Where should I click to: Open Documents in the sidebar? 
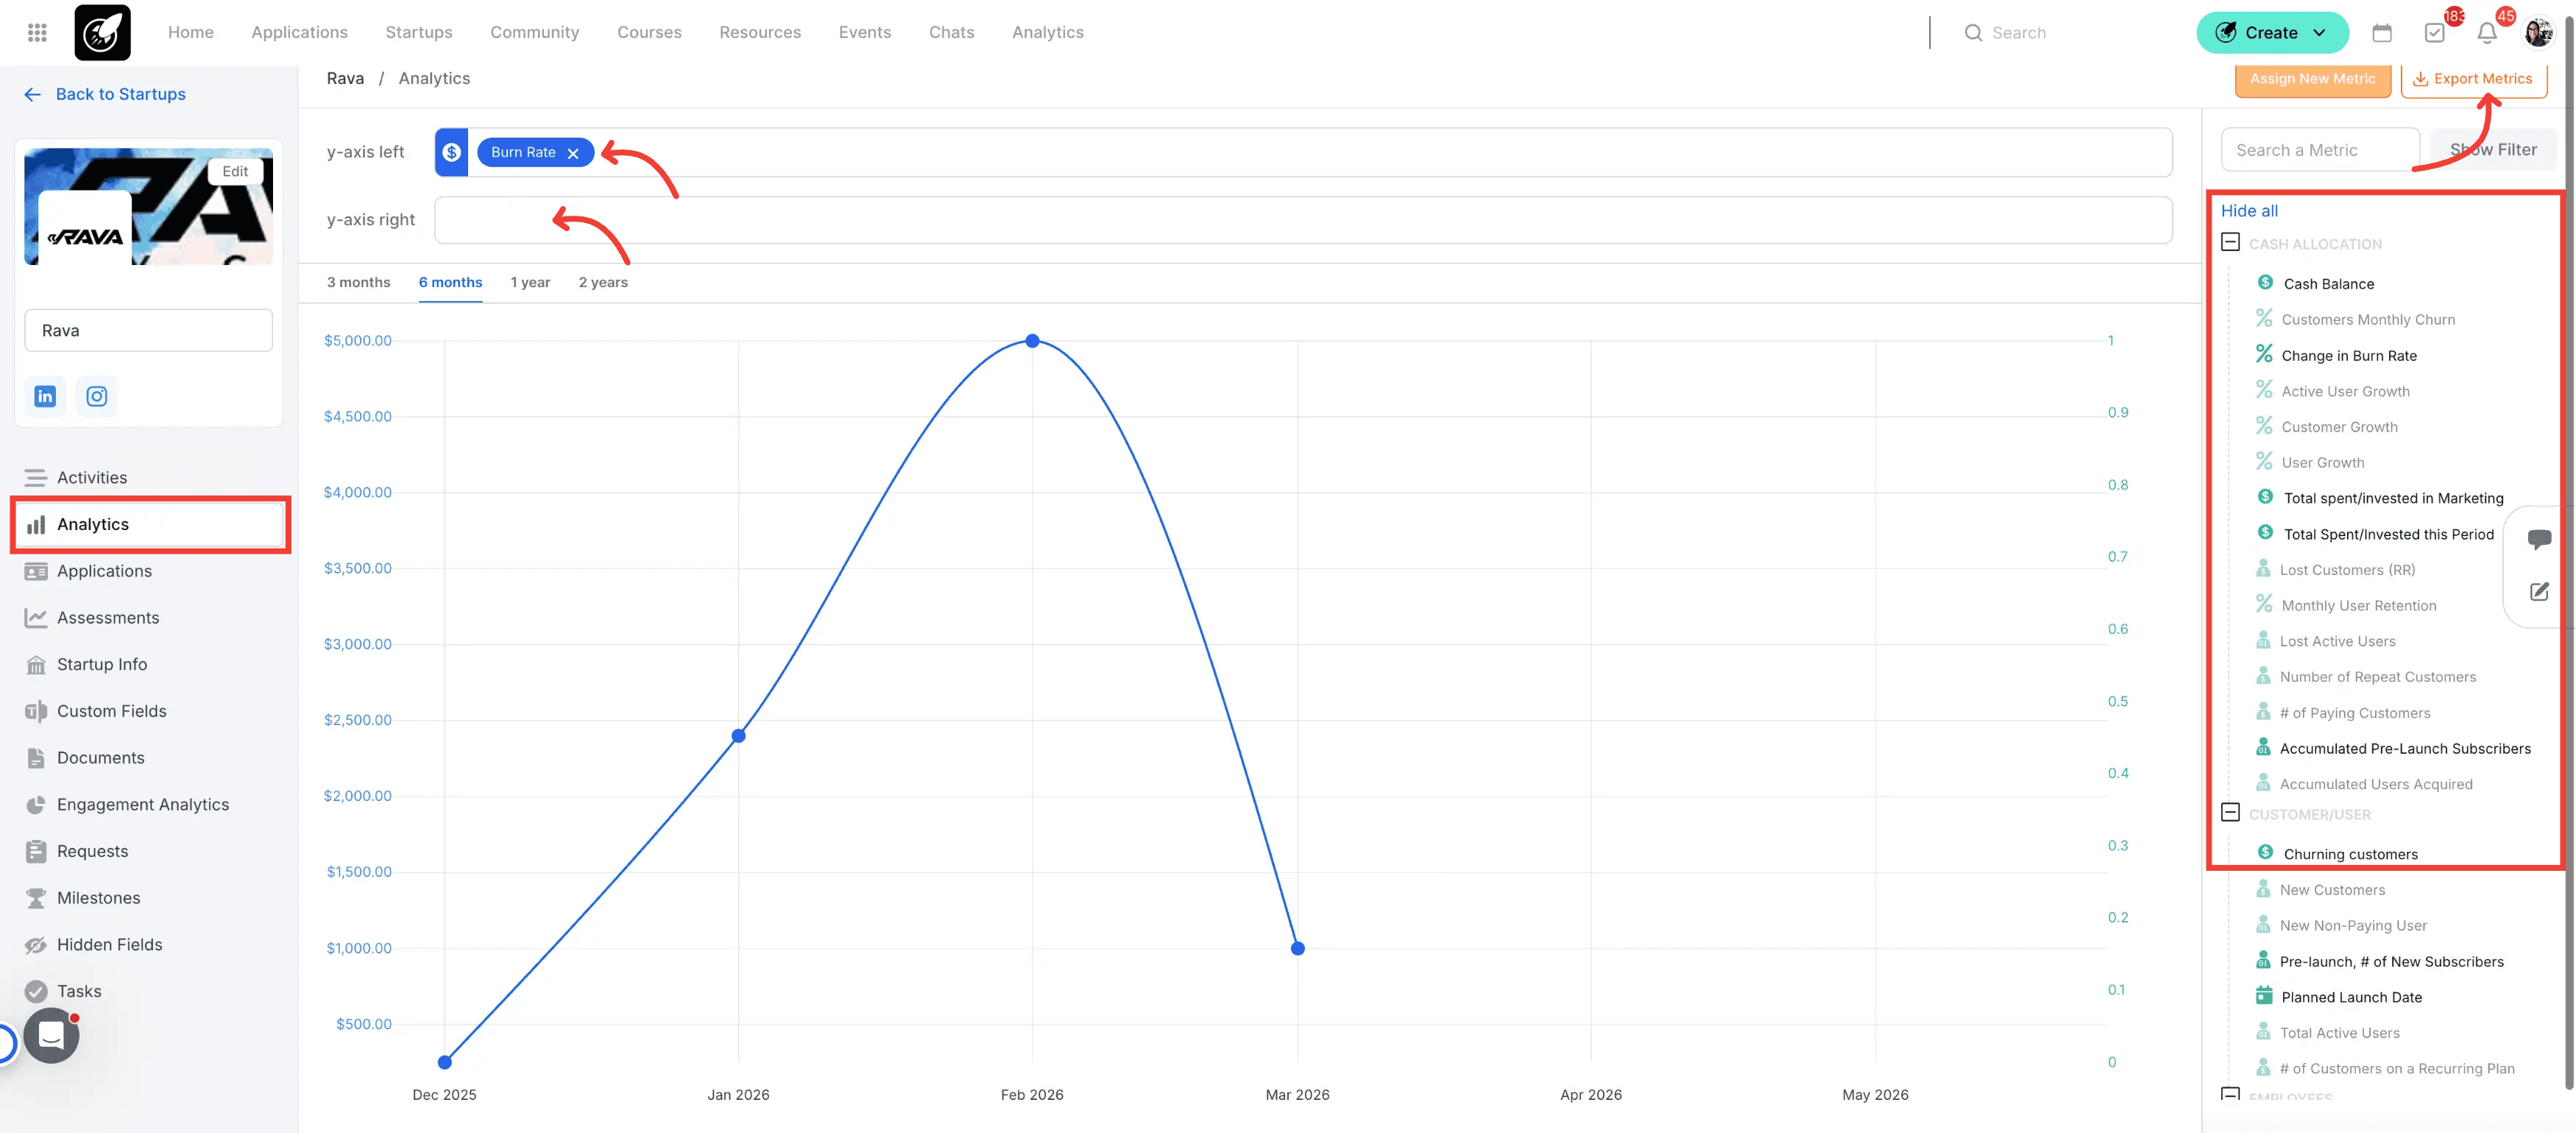point(149,758)
